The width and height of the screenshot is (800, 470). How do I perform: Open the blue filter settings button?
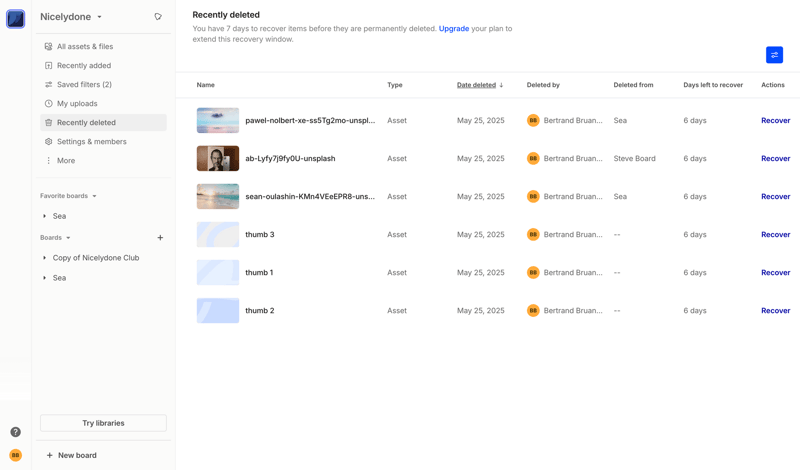click(x=774, y=55)
